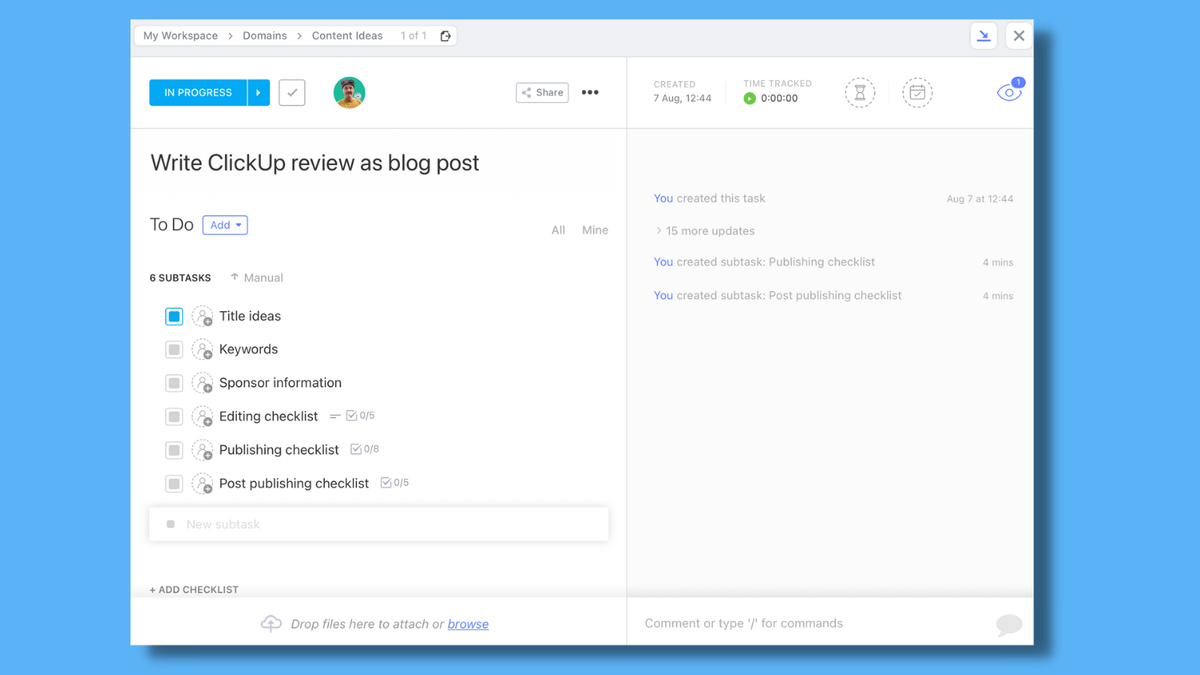Open the 0/5 counter on Post publishing checklist
Image resolution: width=1200 pixels, height=675 pixels.
[x=394, y=483]
